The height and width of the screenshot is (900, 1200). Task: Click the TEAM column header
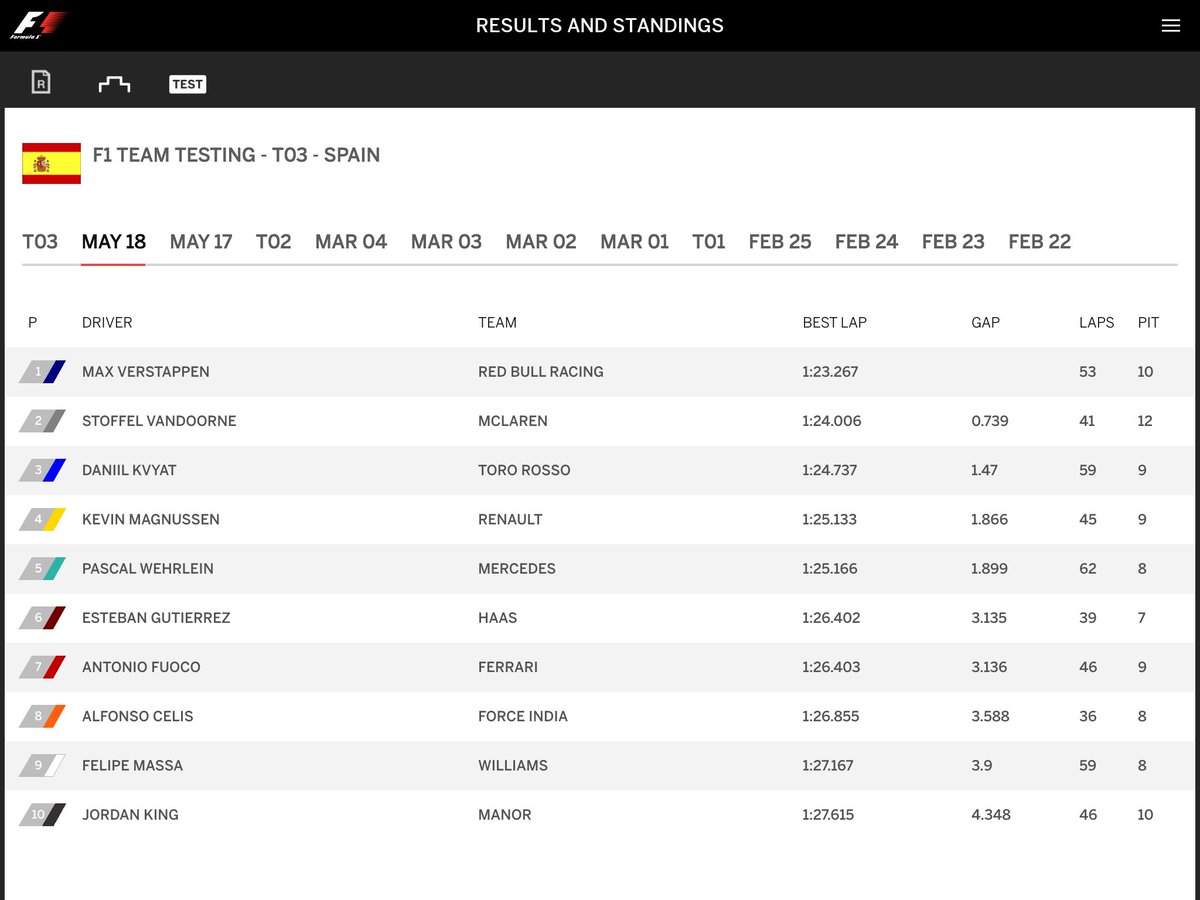click(x=497, y=322)
